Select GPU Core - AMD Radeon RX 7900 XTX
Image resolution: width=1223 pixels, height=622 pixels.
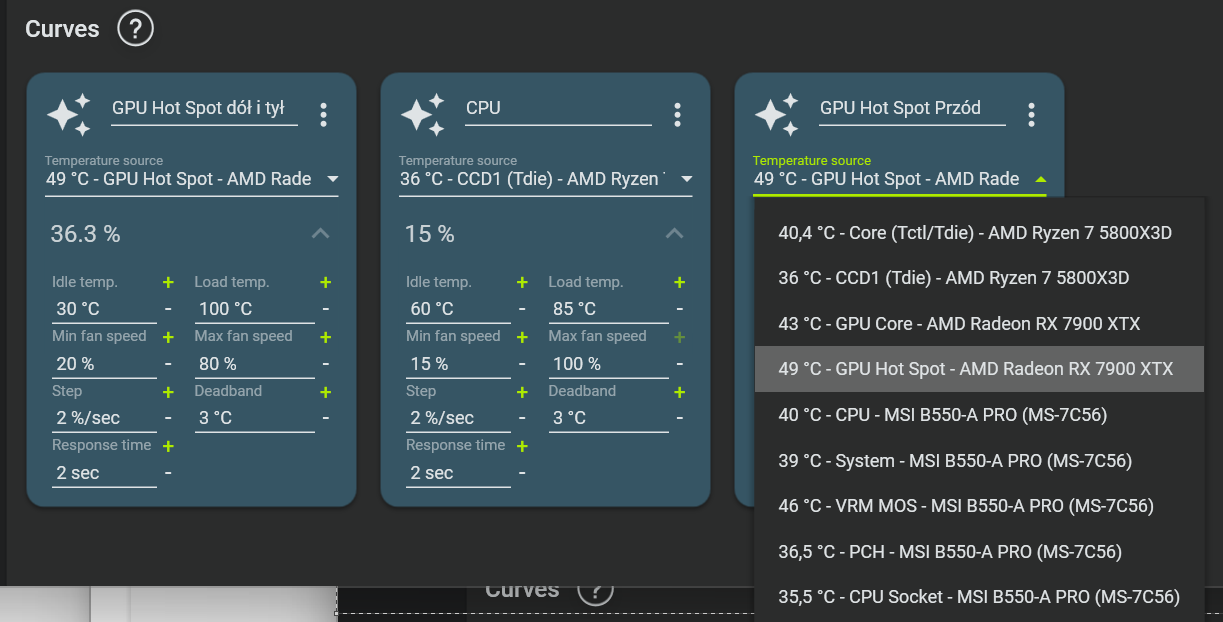click(x=959, y=324)
